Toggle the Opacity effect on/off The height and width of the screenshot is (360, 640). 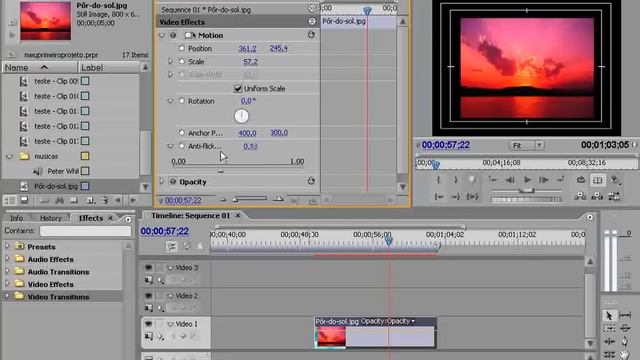pos(173,182)
